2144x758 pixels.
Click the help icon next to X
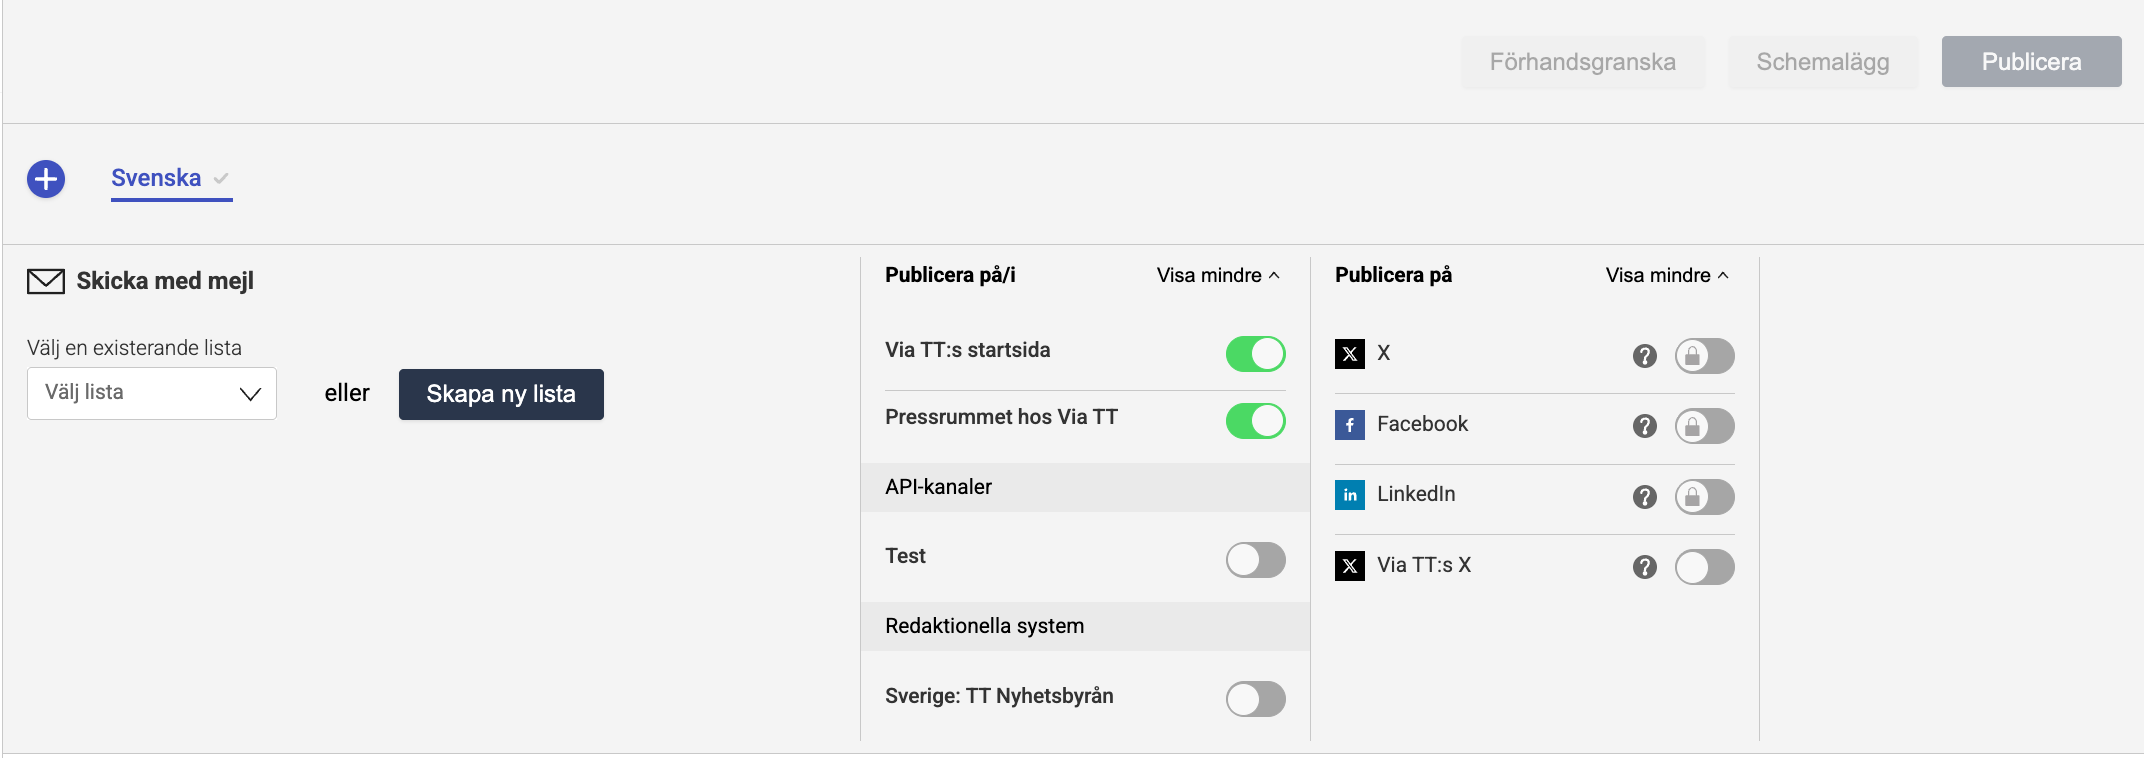point(1644,356)
